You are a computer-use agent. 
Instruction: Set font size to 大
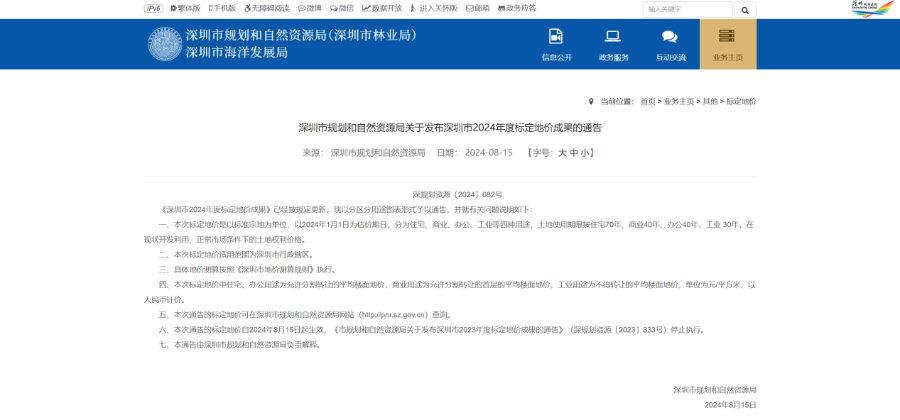pos(562,153)
